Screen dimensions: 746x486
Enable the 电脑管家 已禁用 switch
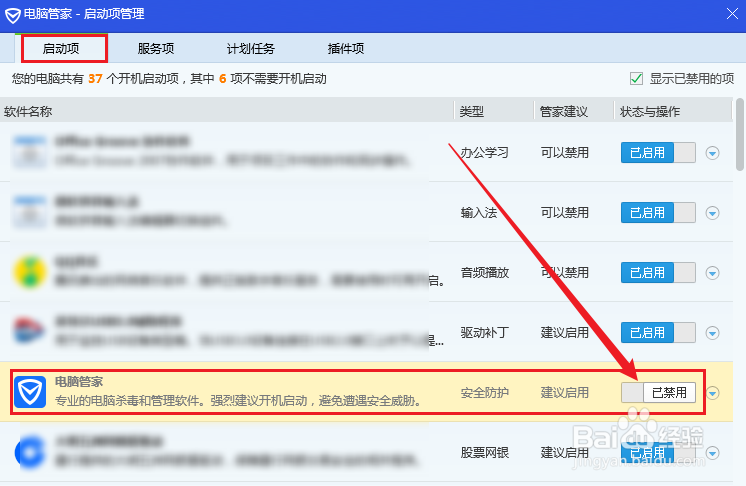pyautogui.click(x=658, y=393)
